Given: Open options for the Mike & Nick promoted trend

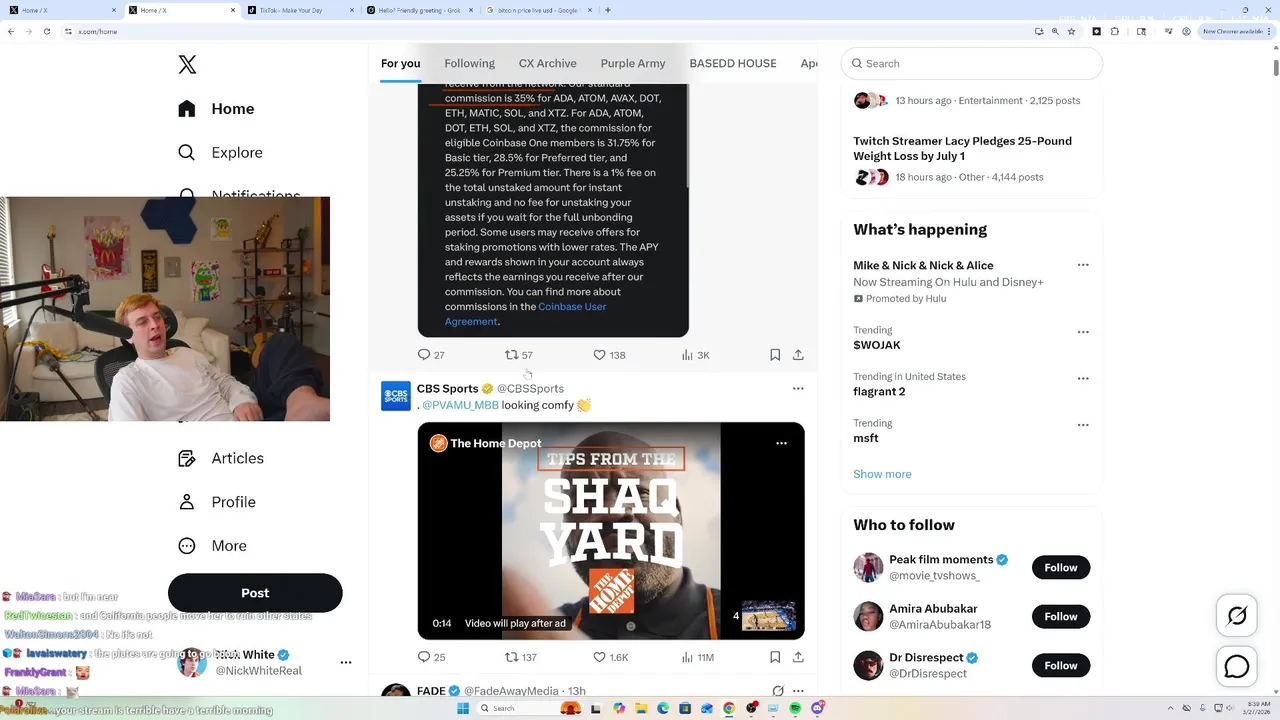Looking at the screenshot, I should tap(1083, 266).
